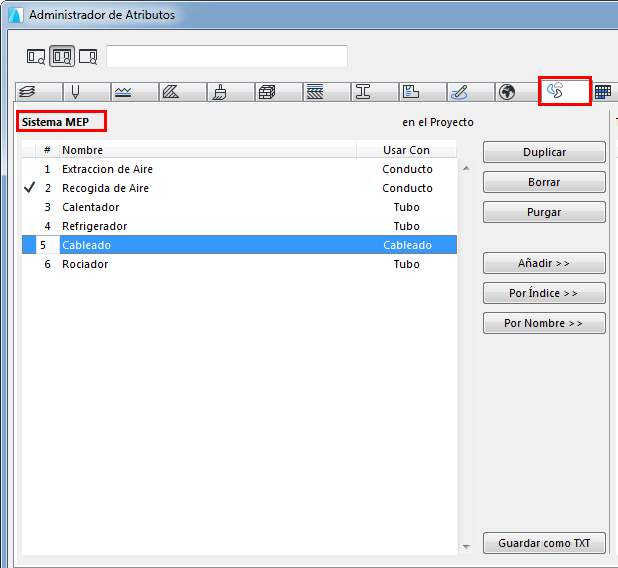Sort list by the Nombre column header

click(x=208, y=150)
